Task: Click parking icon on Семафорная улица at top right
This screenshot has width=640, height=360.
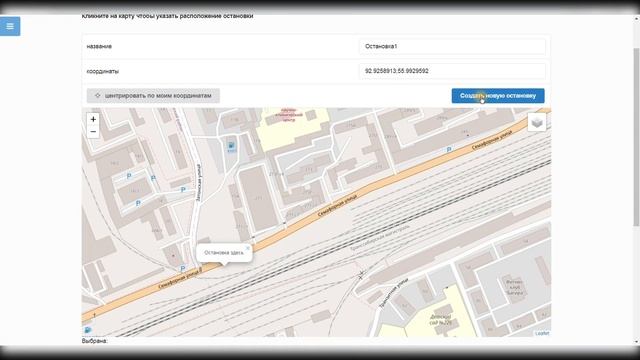Action: pyautogui.click(x=449, y=150)
